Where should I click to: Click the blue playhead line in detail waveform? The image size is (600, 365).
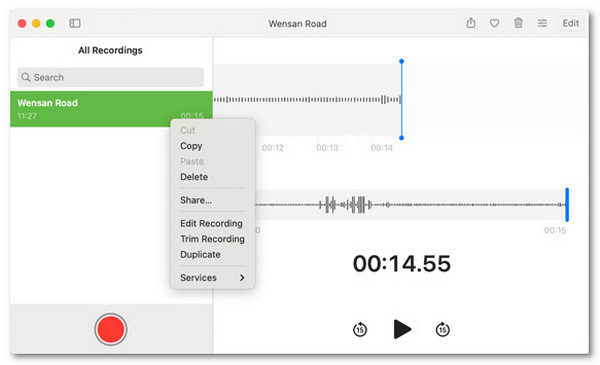401,99
